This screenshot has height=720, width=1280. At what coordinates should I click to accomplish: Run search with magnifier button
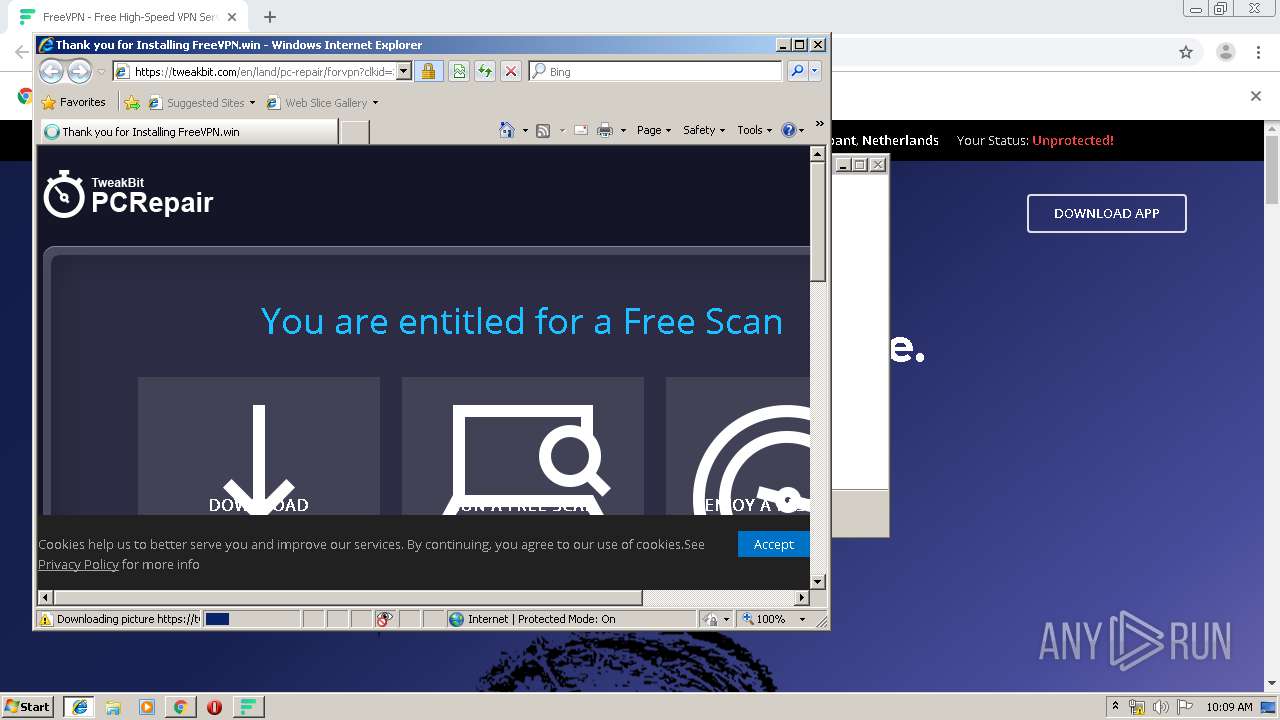point(797,71)
